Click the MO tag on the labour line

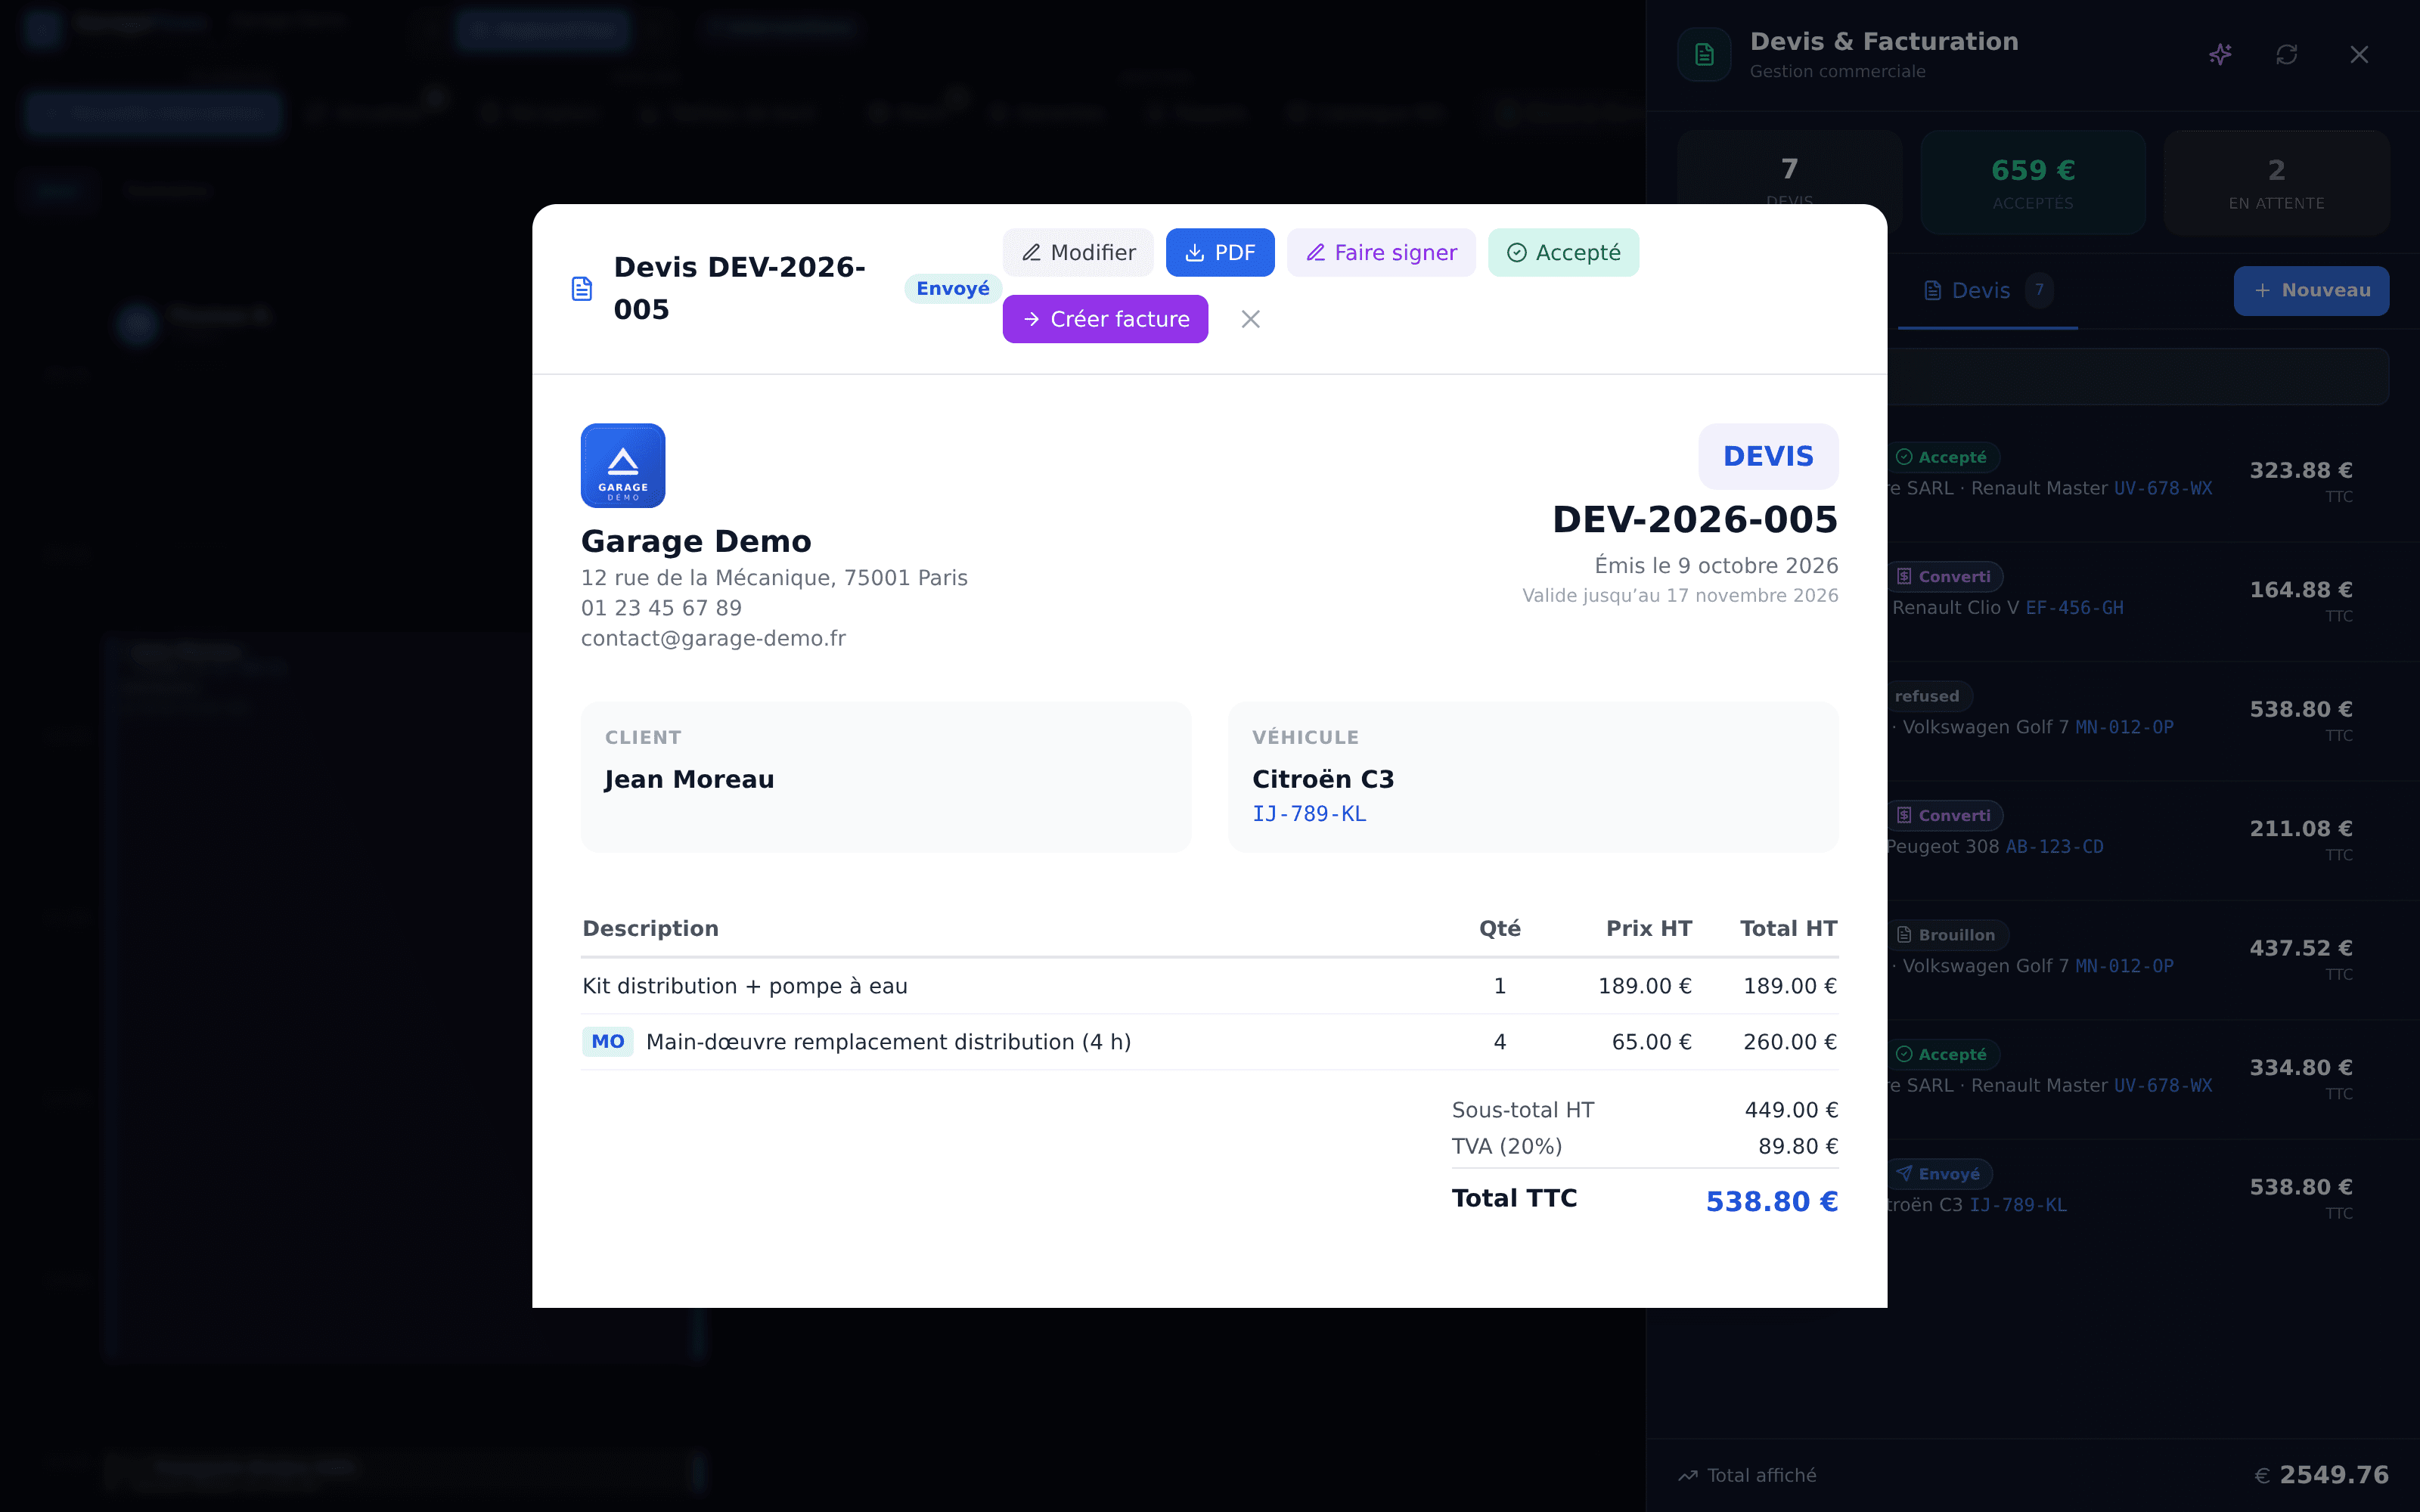pyautogui.click(x=608, y=1042)
